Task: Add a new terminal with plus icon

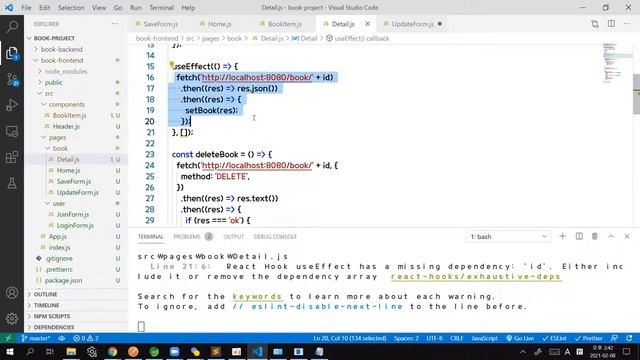Action: [x=562, y=236]
